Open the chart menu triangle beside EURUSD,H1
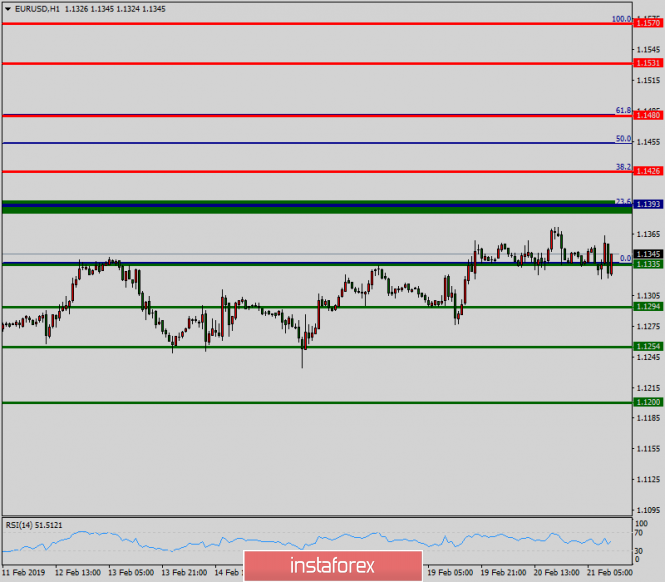Image resolution: width=665 pixels, height=582 pixels. pos(8,9)
